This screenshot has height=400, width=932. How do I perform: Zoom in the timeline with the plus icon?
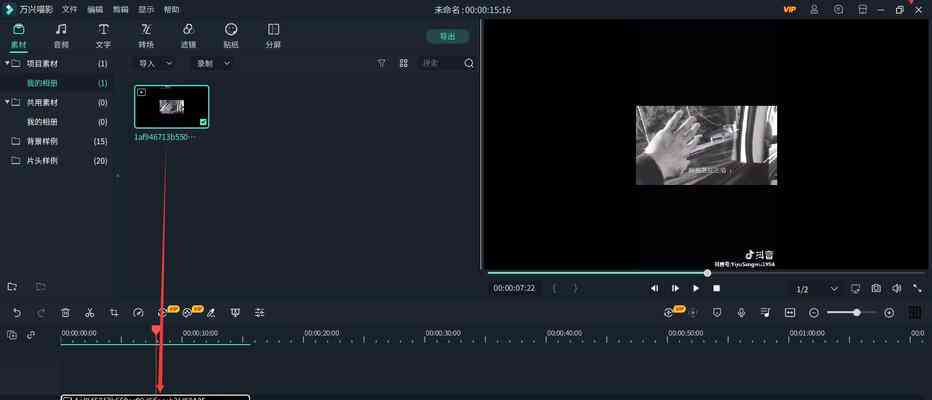click(889, 313)
